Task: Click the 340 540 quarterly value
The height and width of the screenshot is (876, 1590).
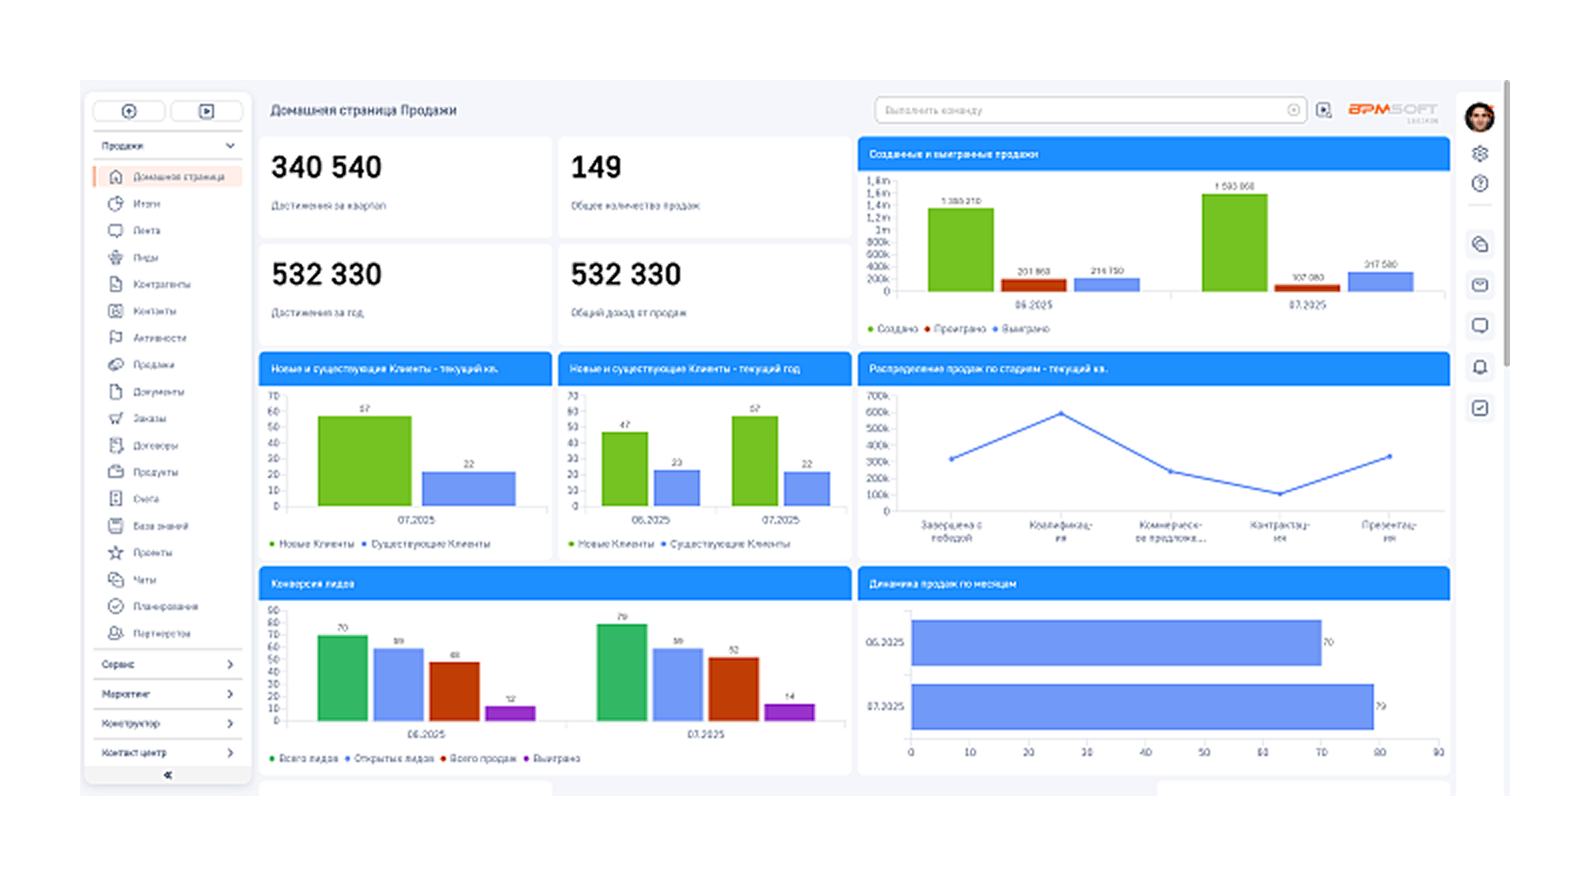Action: pyautogui.click(x=327, y=167)
